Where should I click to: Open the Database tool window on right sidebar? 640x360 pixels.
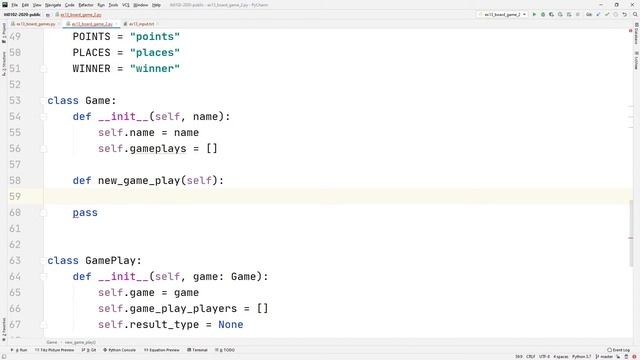click(636, 34)
